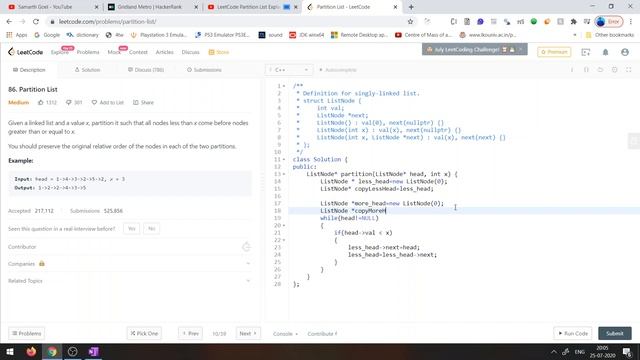
Task: Open the Contest menu item
Action: tap(138, 52)
